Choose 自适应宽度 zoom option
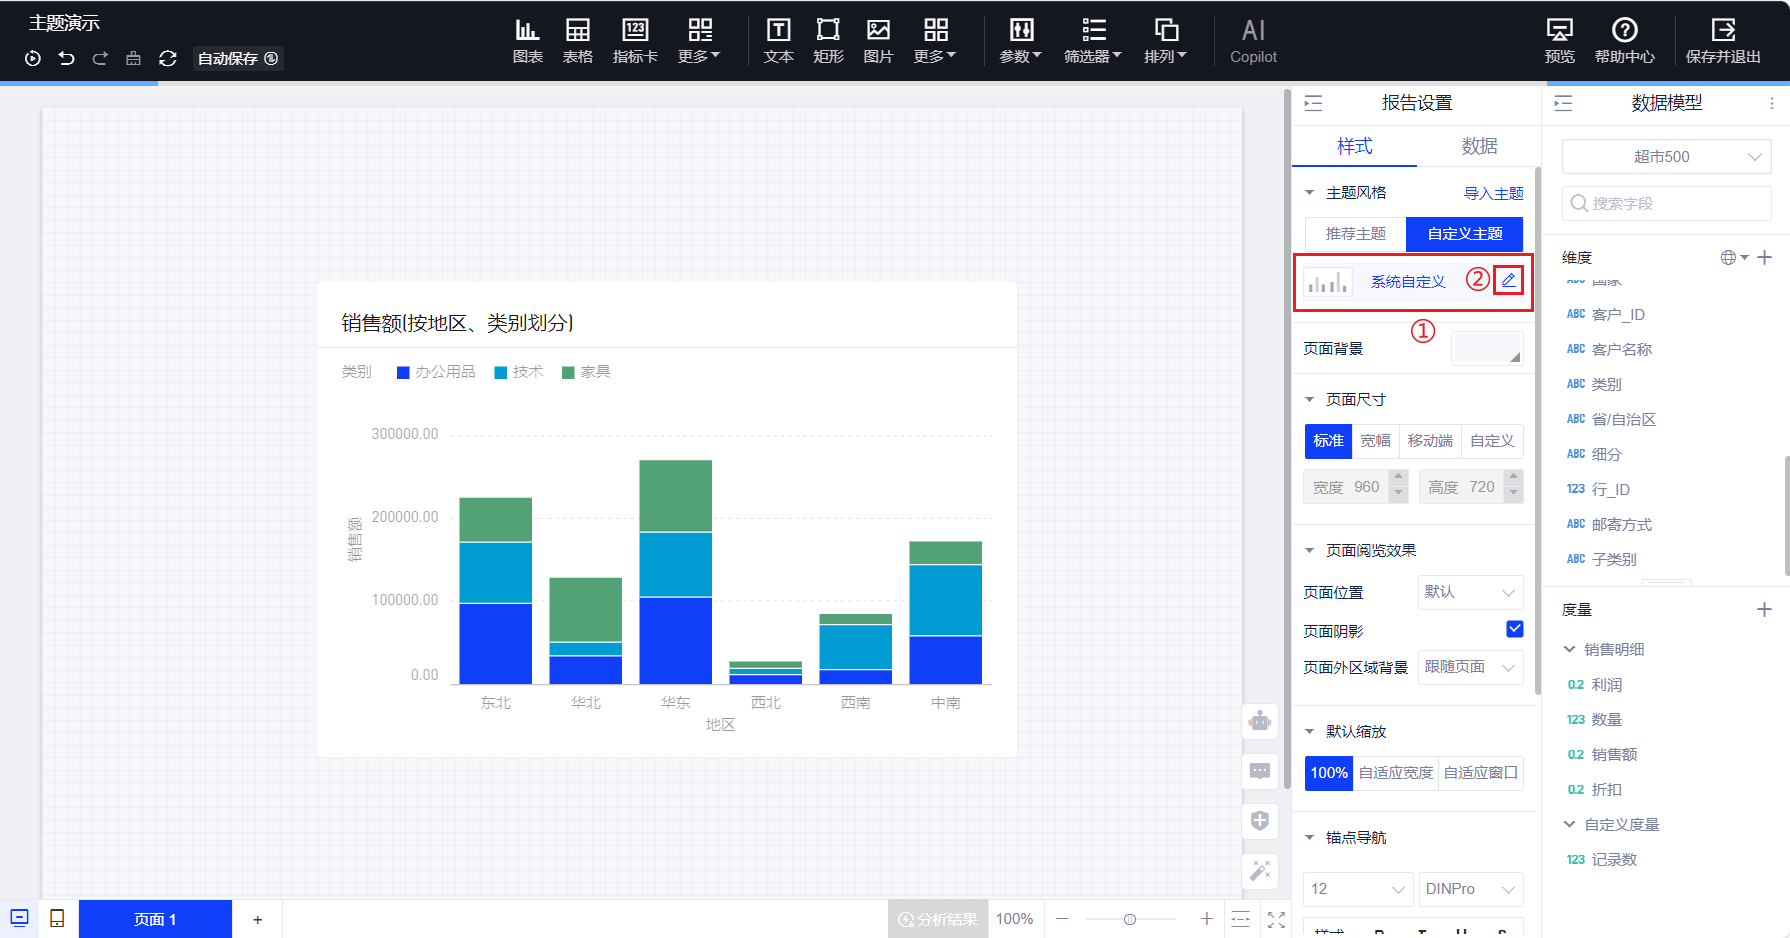The image size is (1790, 938). [x=1395, y=773]
